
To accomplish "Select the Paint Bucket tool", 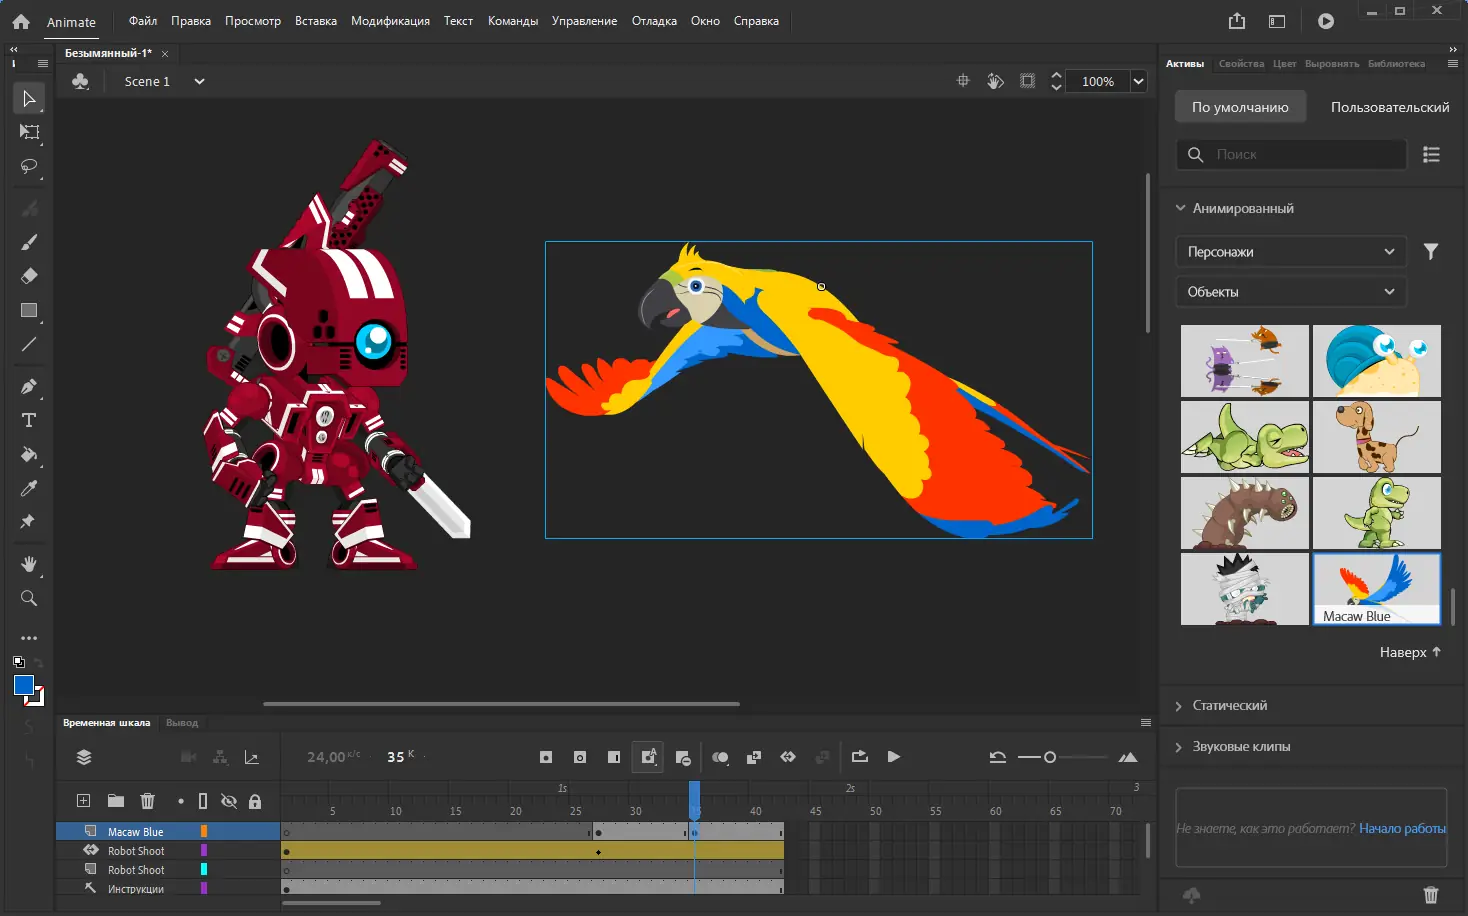I will tap(29, 454).
